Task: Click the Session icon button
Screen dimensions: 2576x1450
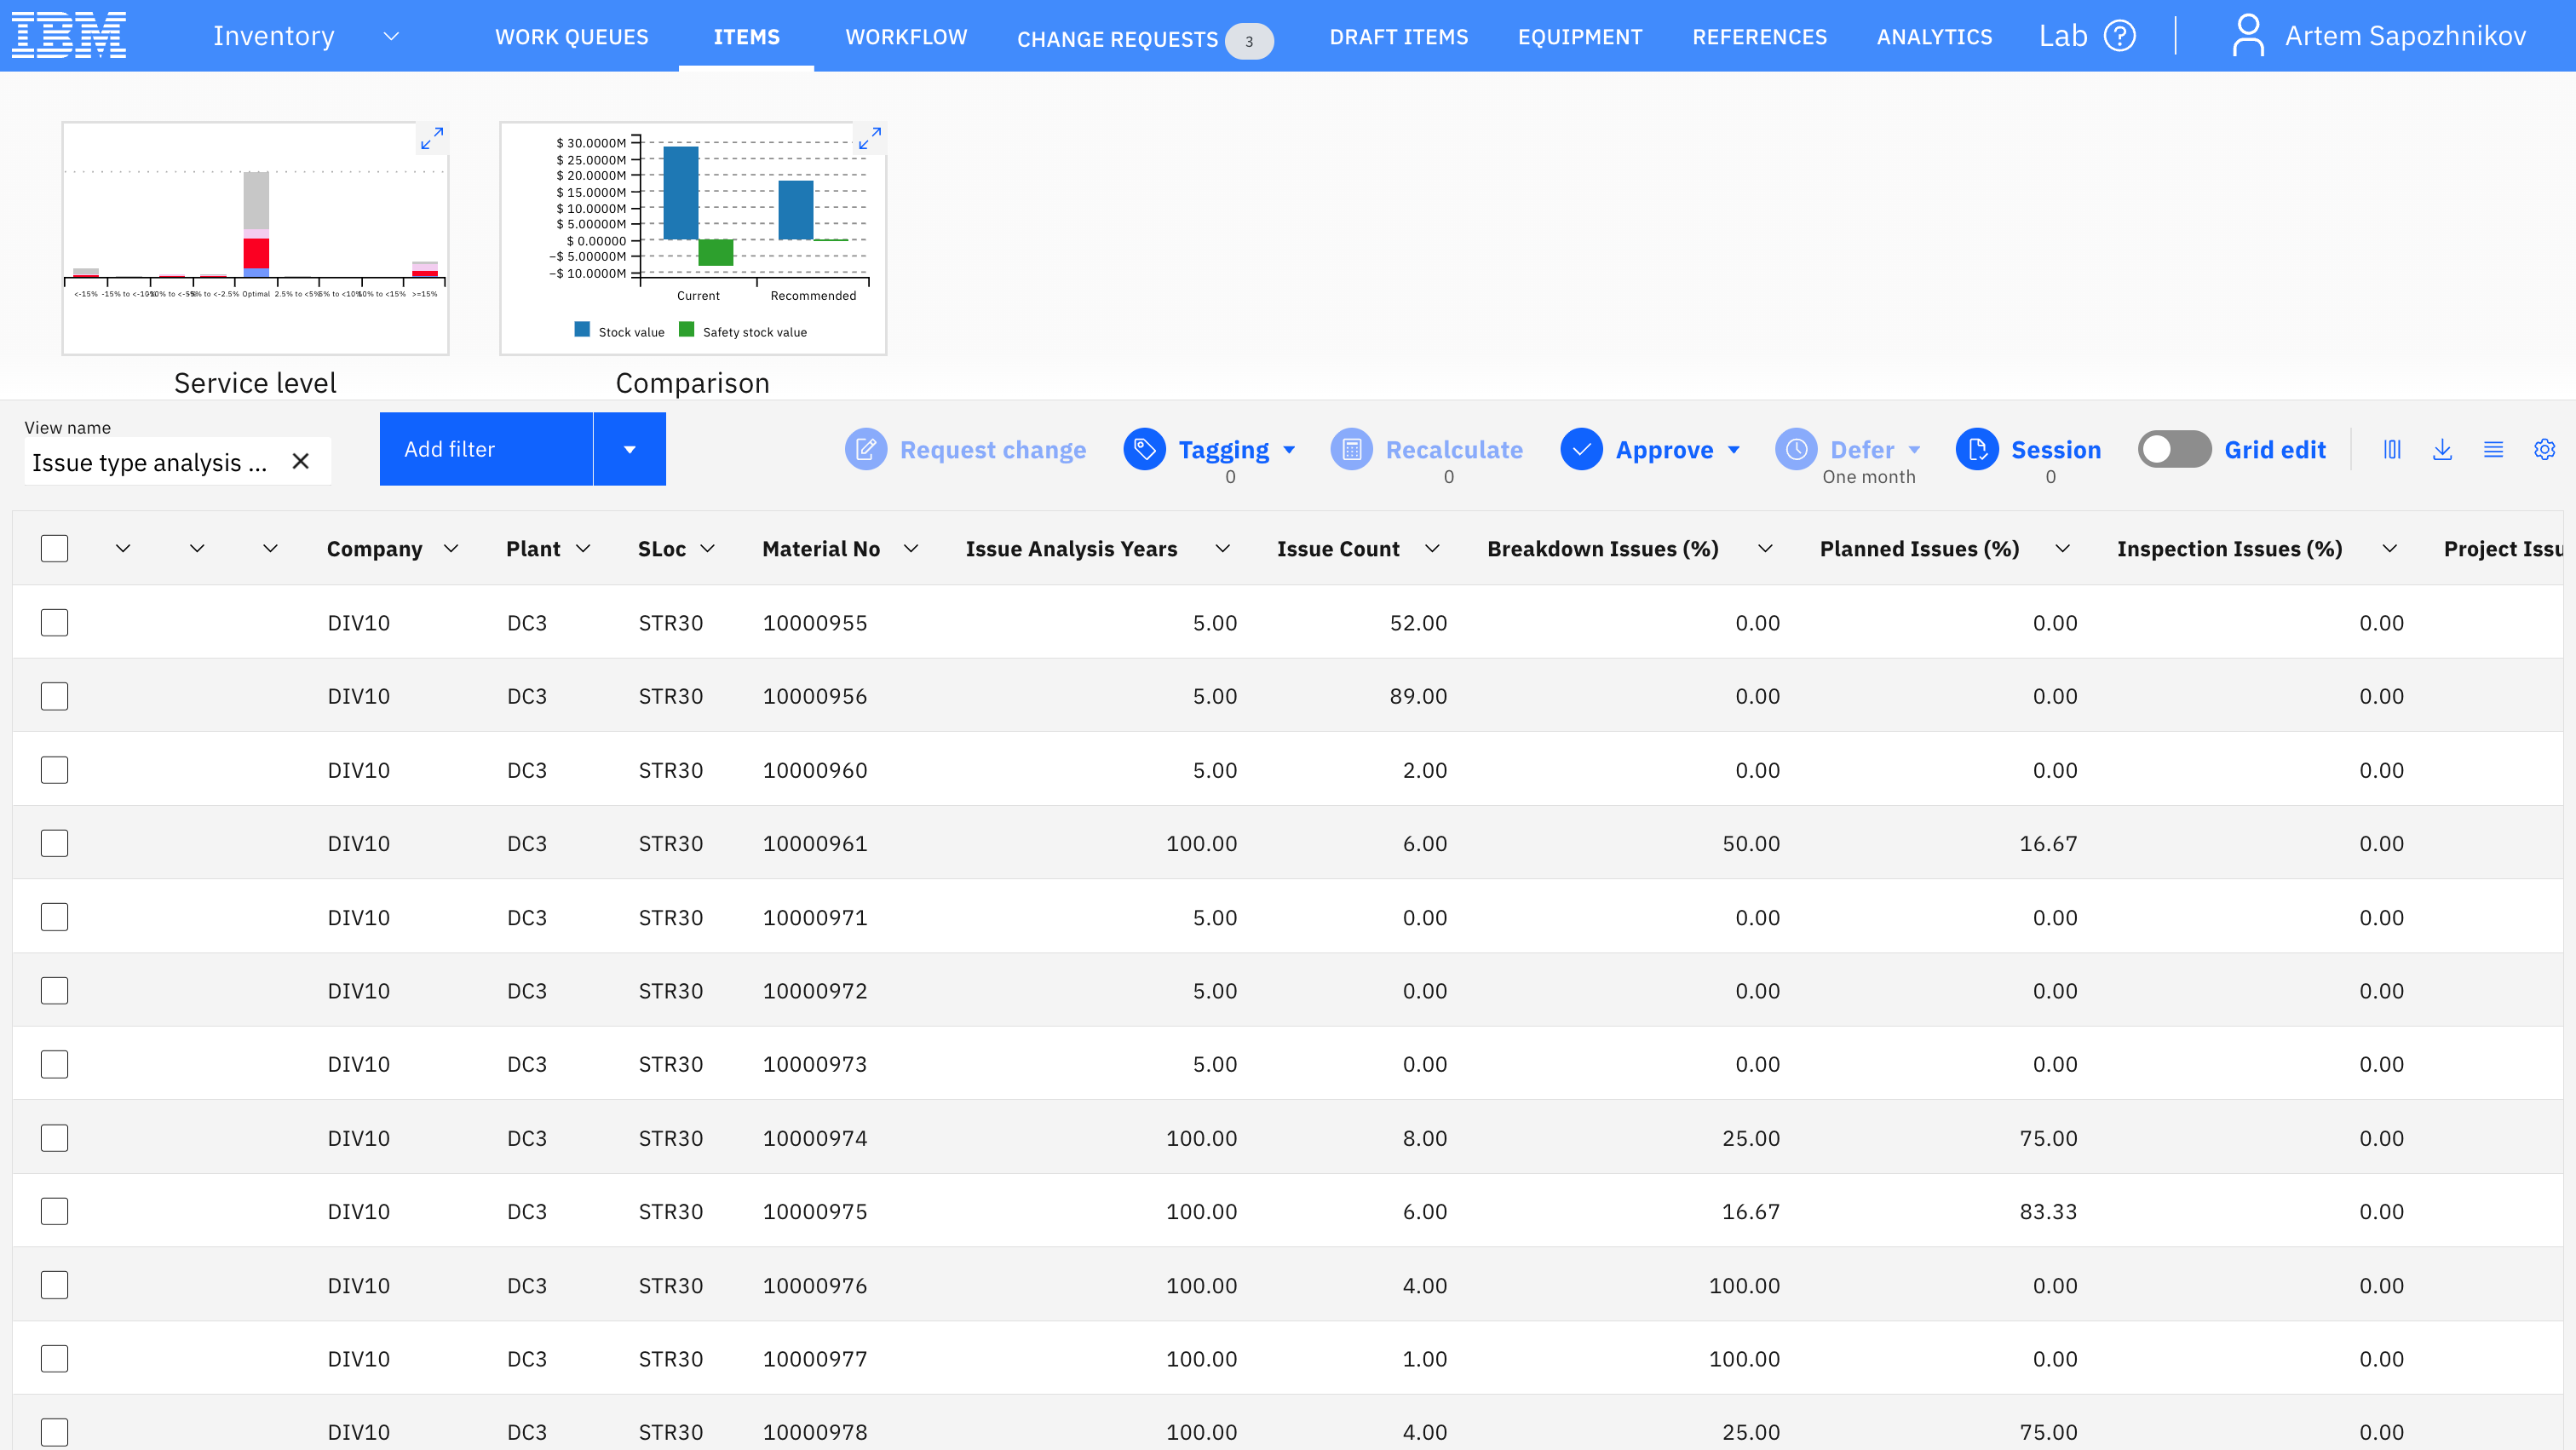Action: [x=1977, y=450]
